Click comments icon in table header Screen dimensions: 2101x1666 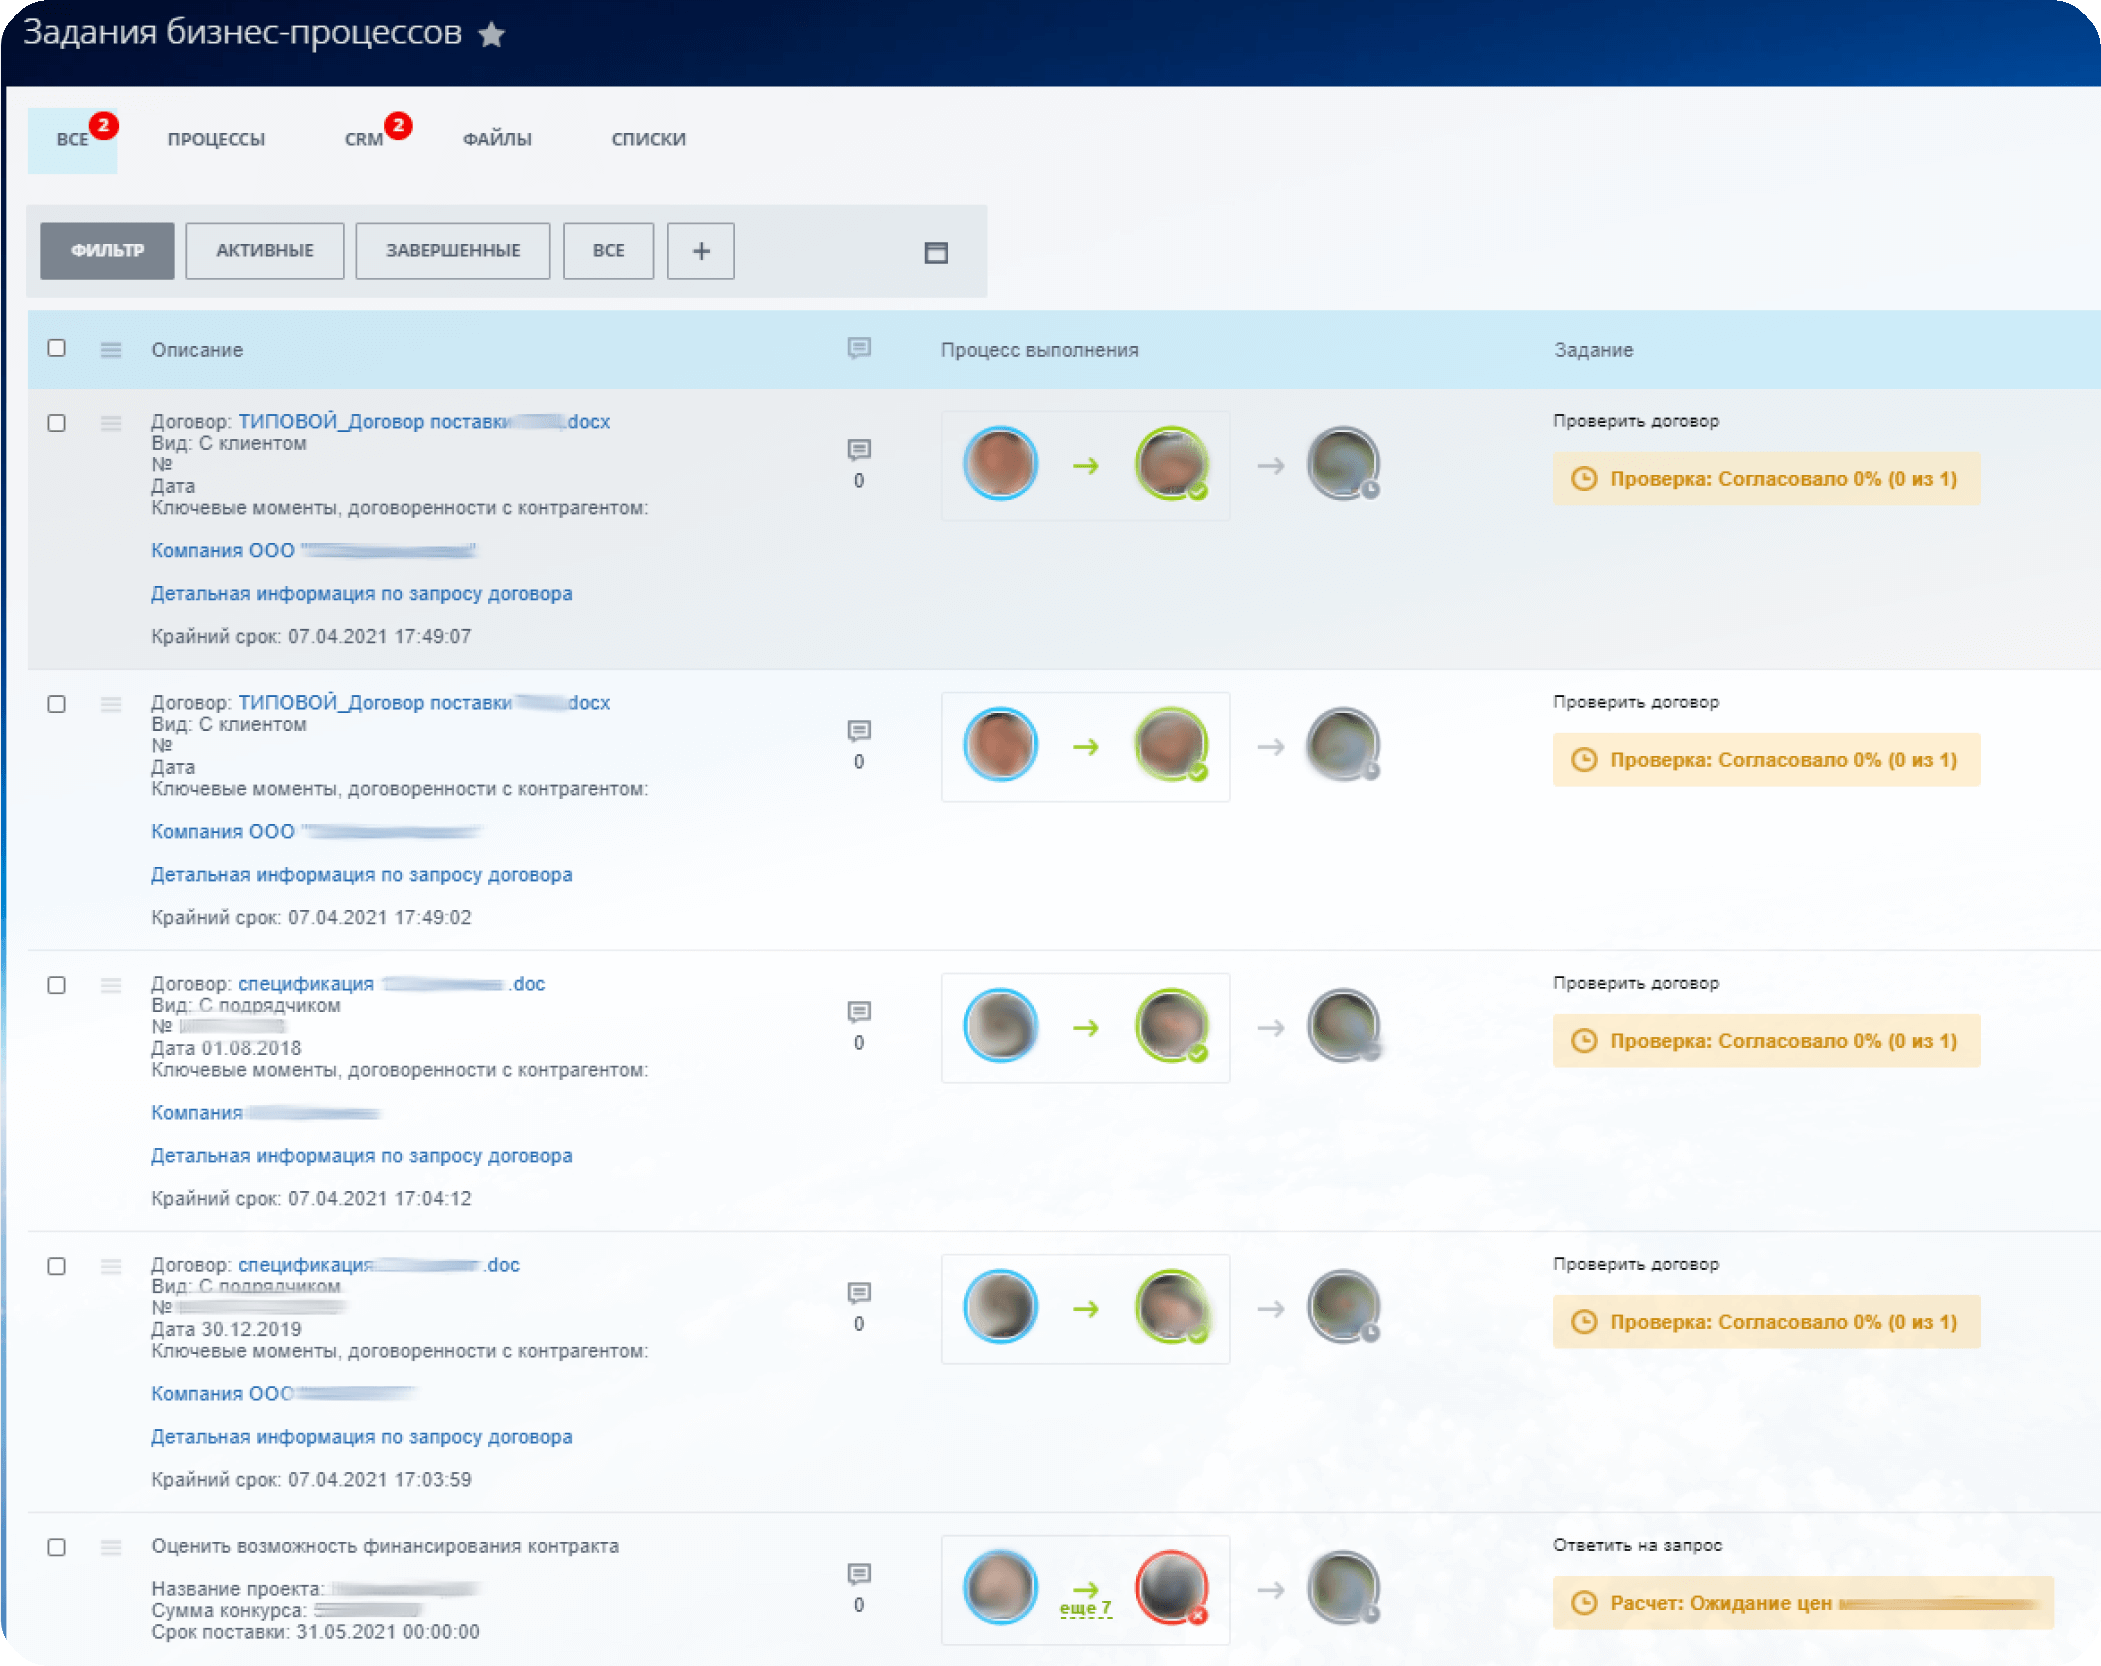[x=858, y=348]
